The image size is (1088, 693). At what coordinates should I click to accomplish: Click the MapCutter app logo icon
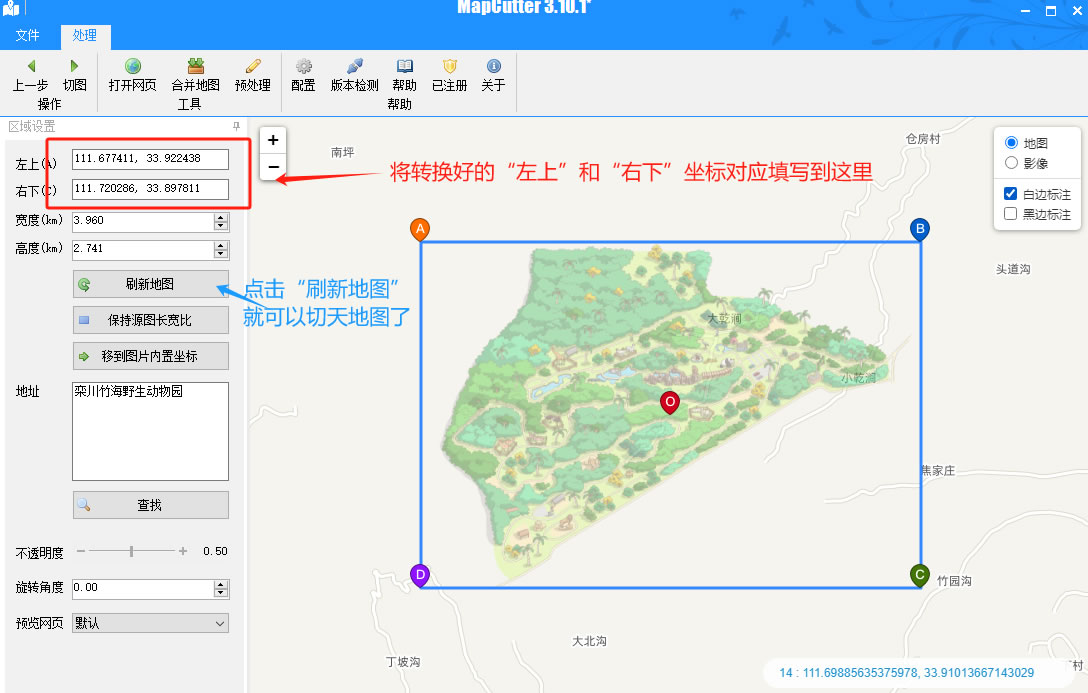point(11,8)
